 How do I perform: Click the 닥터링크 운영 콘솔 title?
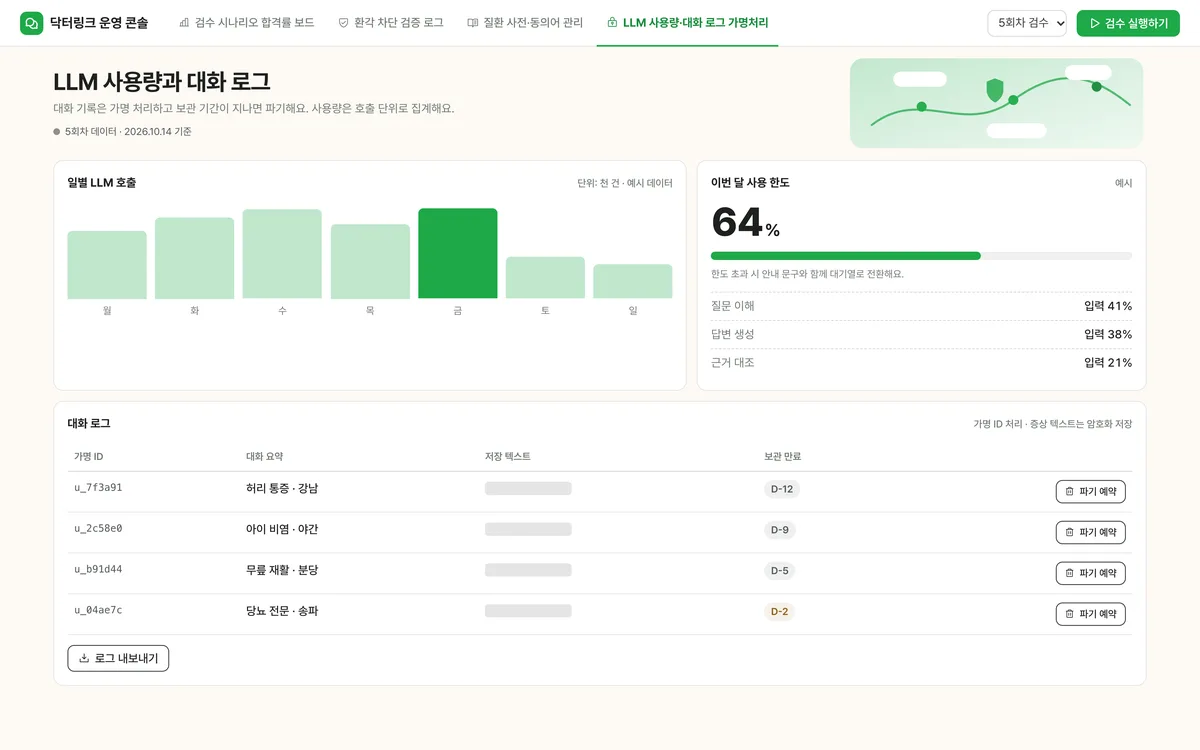point(99,23)
